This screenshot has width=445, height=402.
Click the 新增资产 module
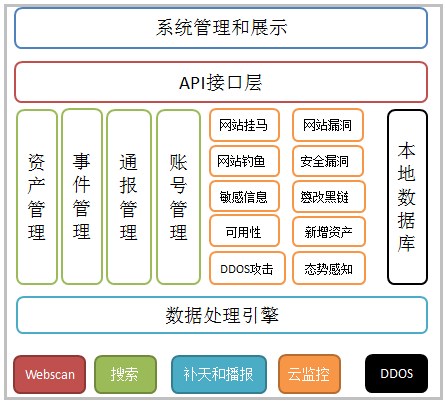[x=329, y=232]
